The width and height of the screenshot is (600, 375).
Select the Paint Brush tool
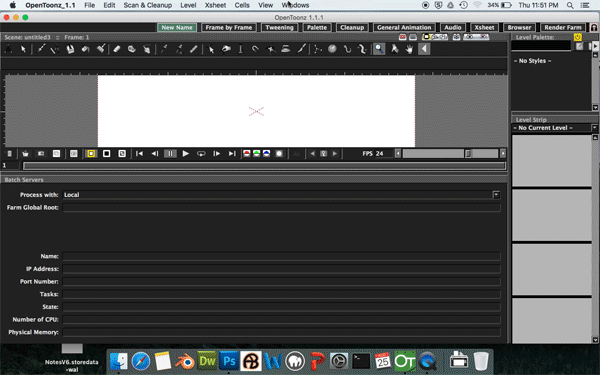[x=101, y=49]
